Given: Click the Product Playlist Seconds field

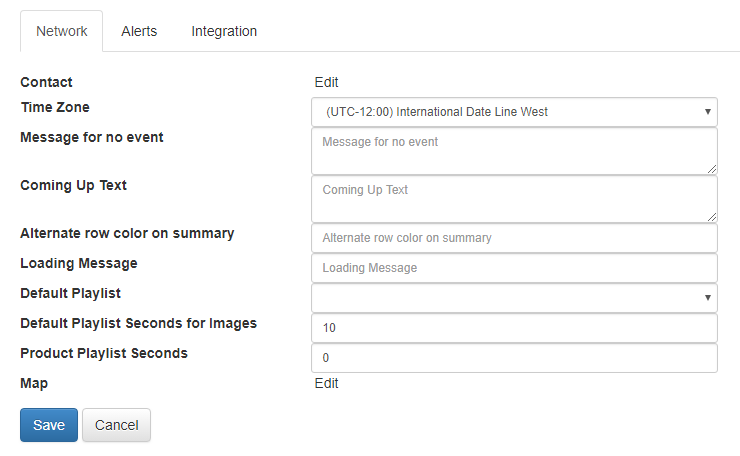Looking at the screenshot, I should click(x=514, y=358).
